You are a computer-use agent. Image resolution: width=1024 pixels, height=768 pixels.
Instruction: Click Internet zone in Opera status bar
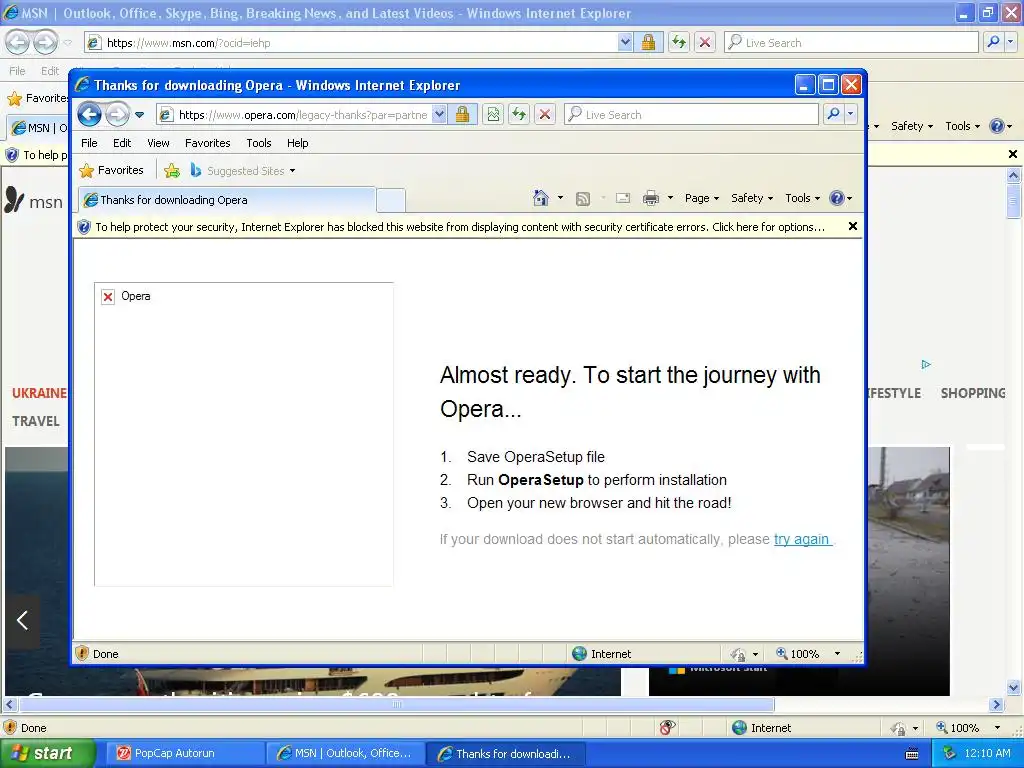tap(601, 654)
